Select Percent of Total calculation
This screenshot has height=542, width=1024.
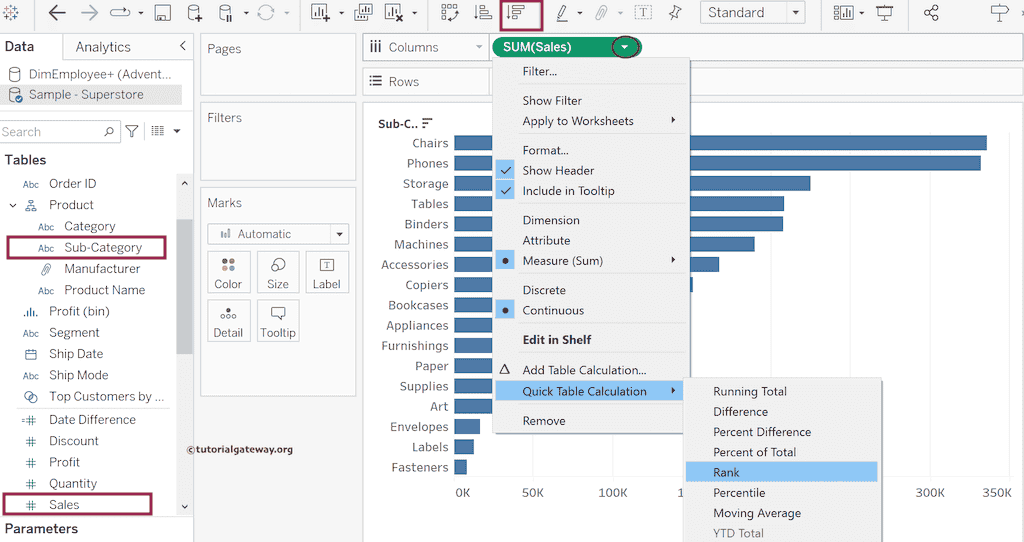click(754, 452)
